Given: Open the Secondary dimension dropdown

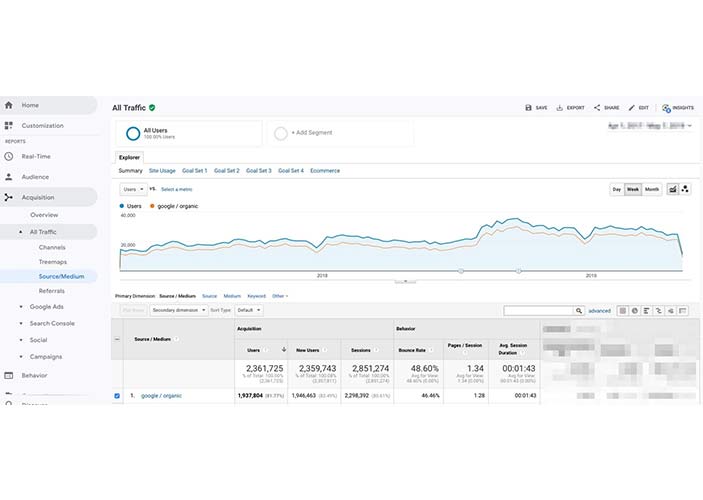Looking at the screenshot, I should [x=179, y=310].
